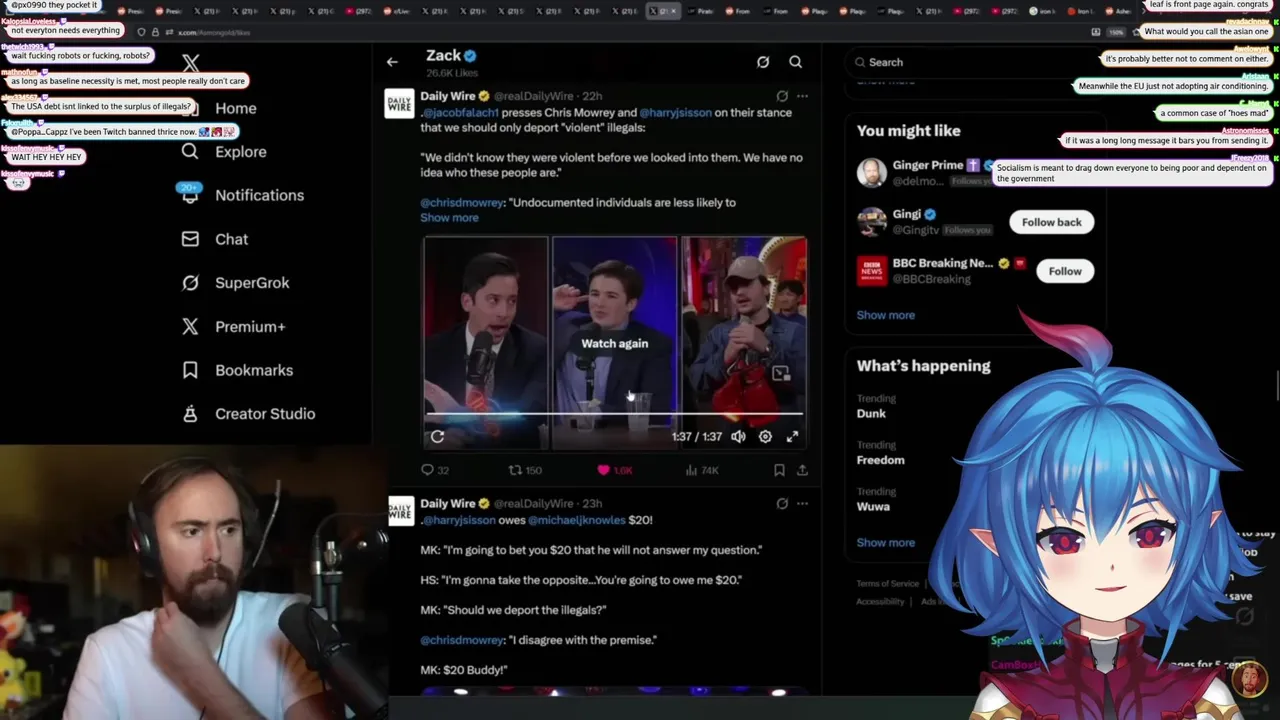Replay the video with the circular arrow
This screenshot has height=720, width=1280.
point(437,437)
